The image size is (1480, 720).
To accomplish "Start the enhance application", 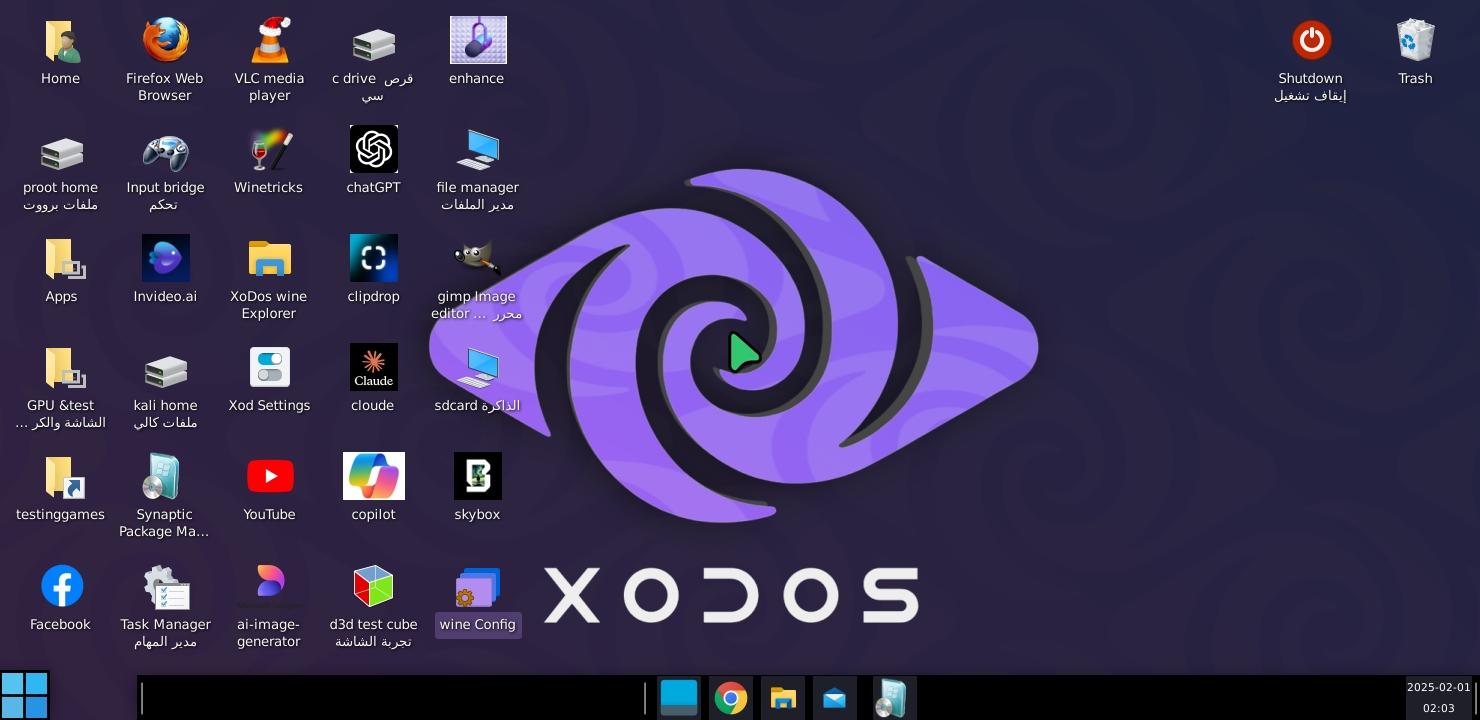I will click(478, 40).
